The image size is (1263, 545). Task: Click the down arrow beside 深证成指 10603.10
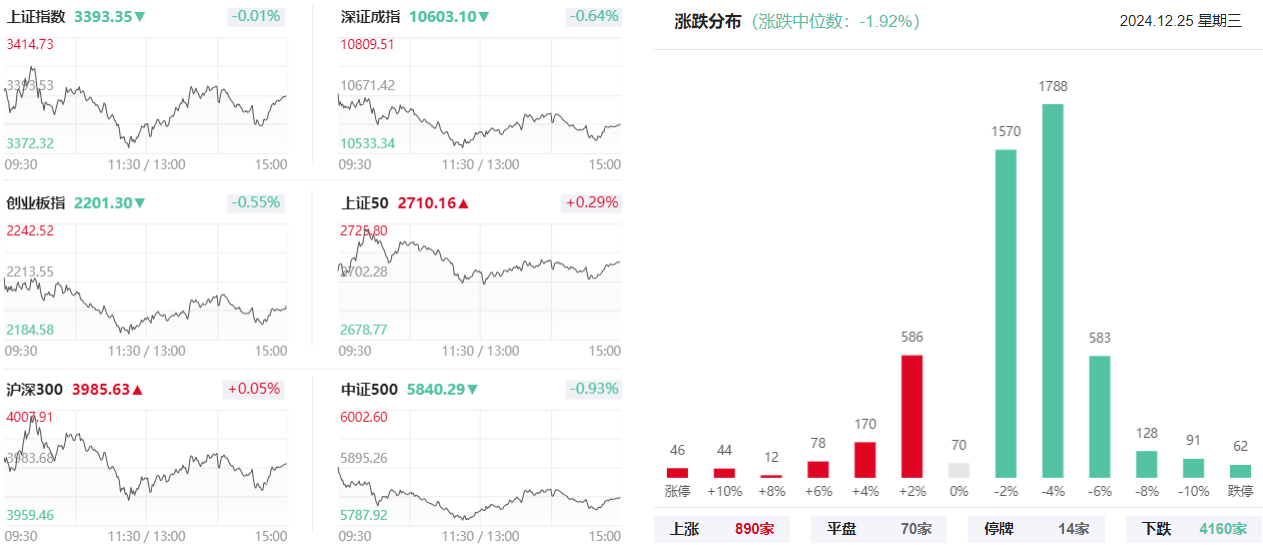pyautogui.click(x=484, y=17)
